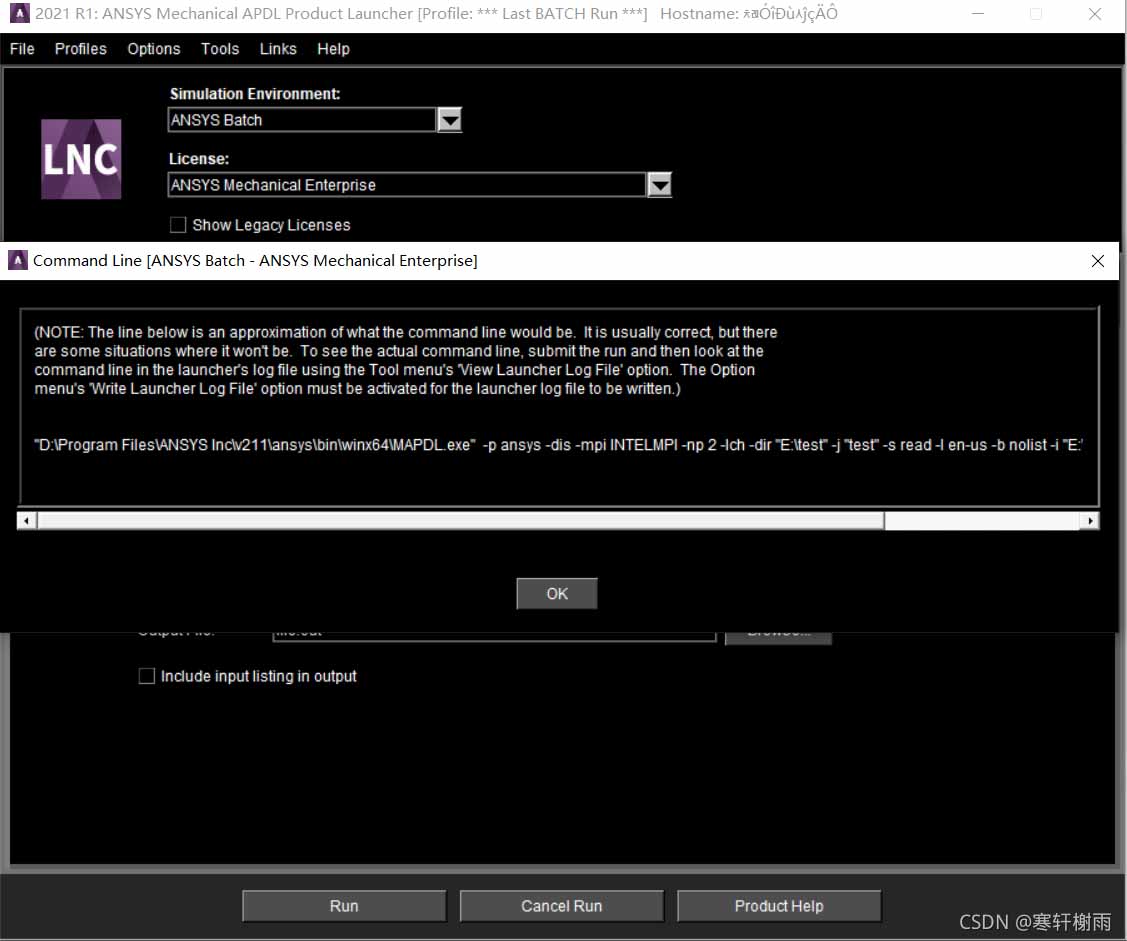1127x941 pixels.
Task: Click the Run button
Action: (344, 906)
